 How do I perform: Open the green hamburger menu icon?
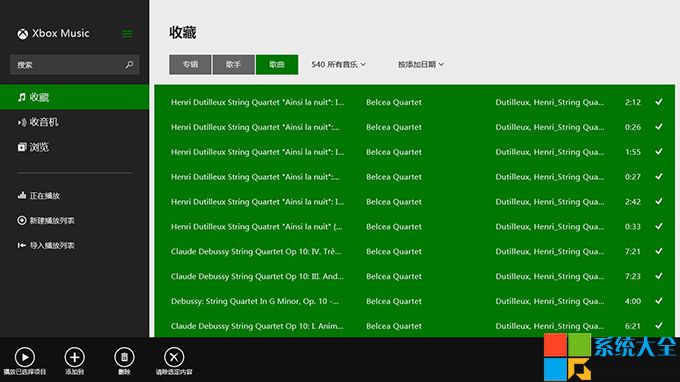click(x=127, y=33)
